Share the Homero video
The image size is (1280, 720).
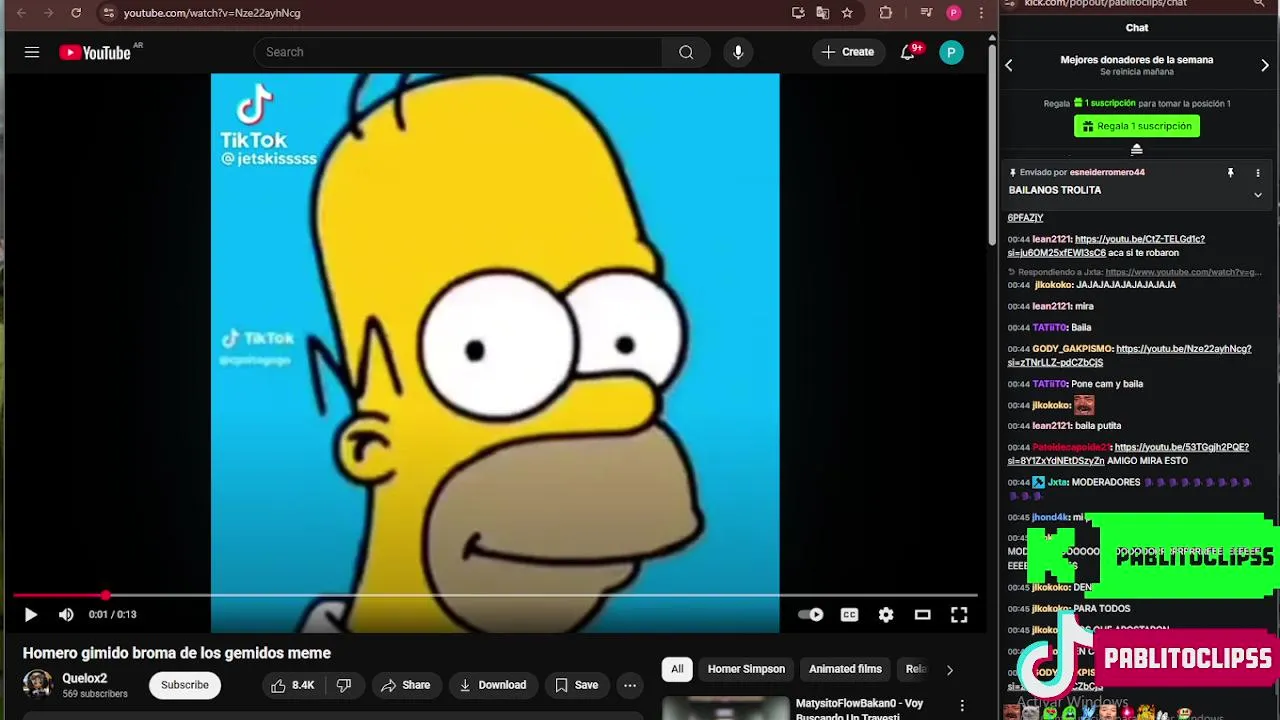405,685
